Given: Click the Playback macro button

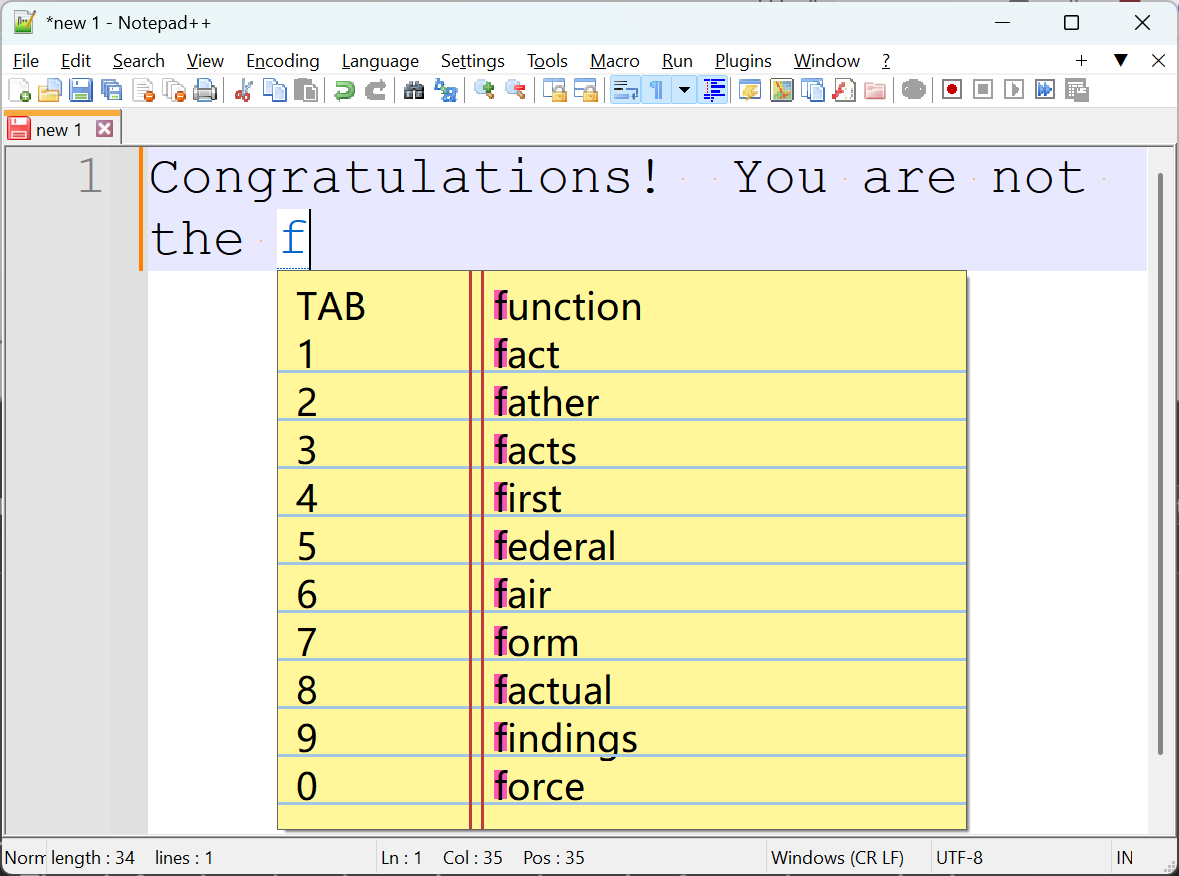Looking at the screenshot, I should click(x=1014, y=90).
